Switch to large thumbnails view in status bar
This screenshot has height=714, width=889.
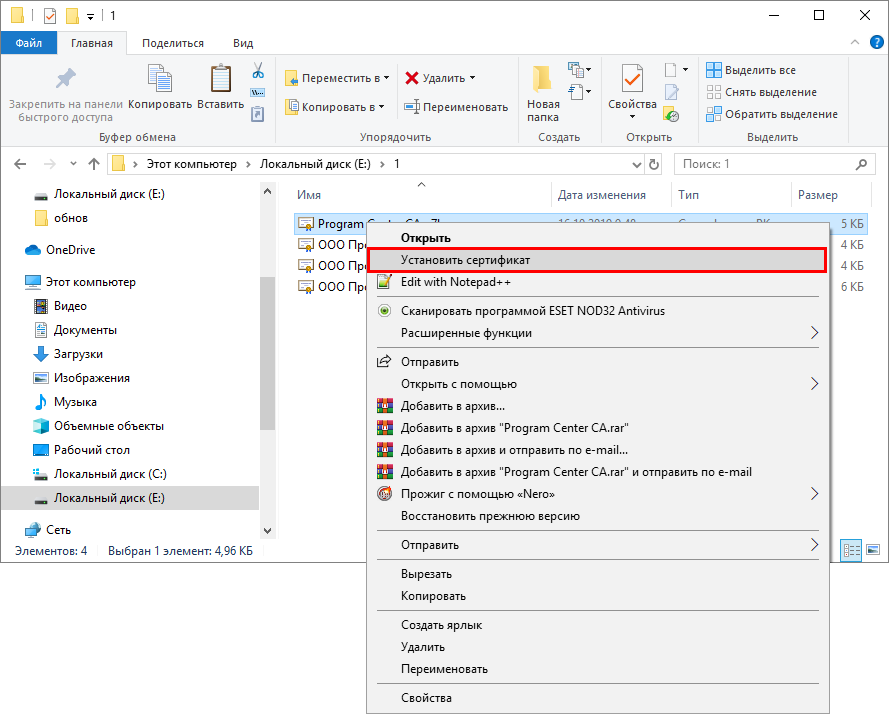[x=872, y=550]
